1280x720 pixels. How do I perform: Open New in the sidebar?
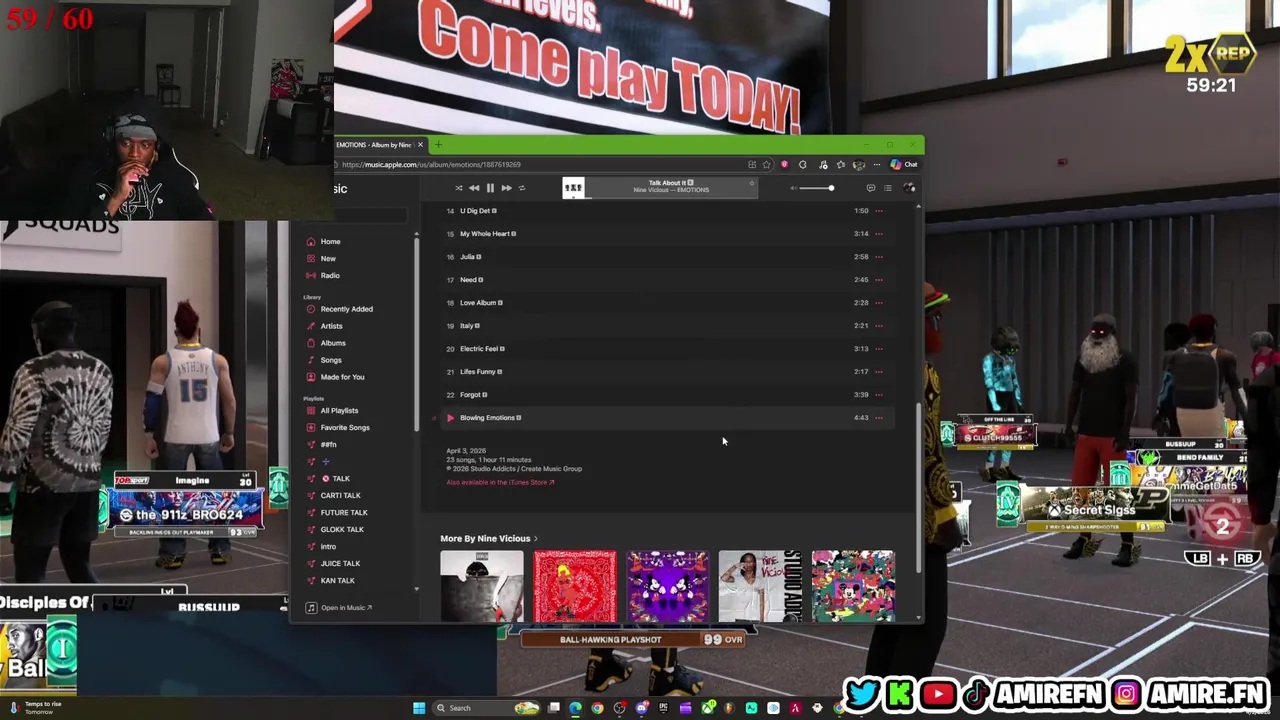(x=328, y=258)
